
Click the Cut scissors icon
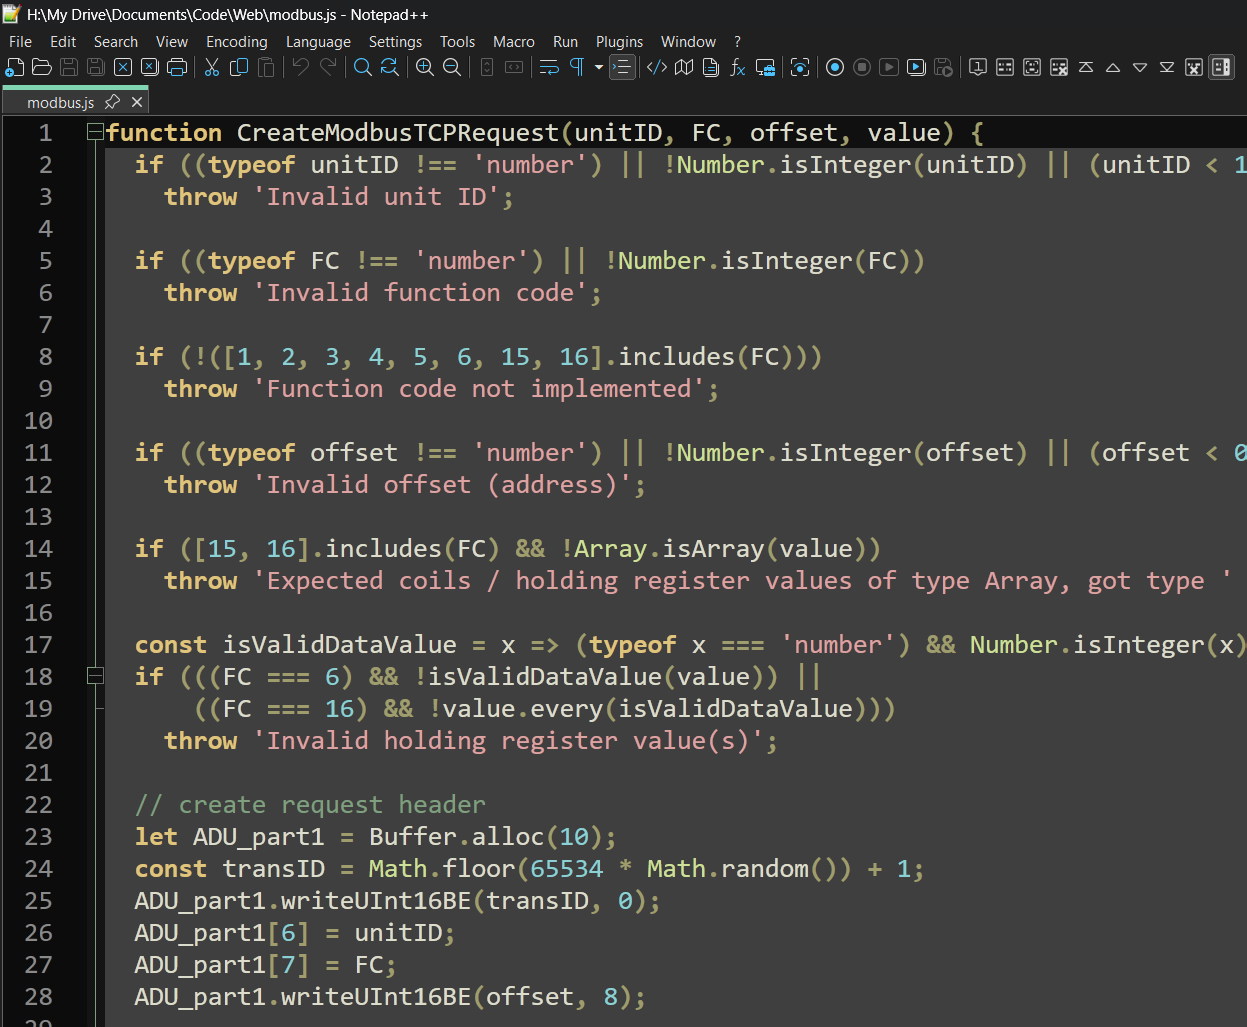(x=212, y=67)
